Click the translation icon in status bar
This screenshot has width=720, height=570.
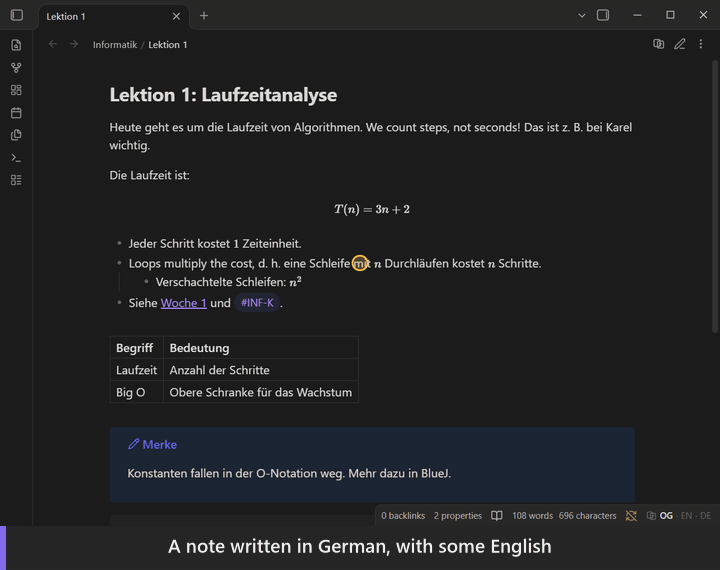click(651, 516)
